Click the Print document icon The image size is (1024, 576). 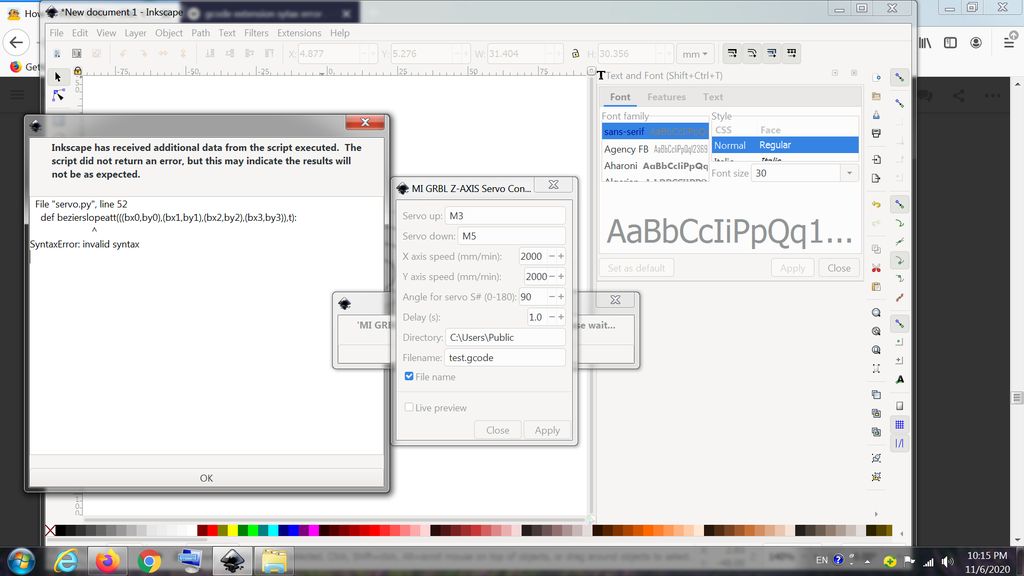point(876,133)
